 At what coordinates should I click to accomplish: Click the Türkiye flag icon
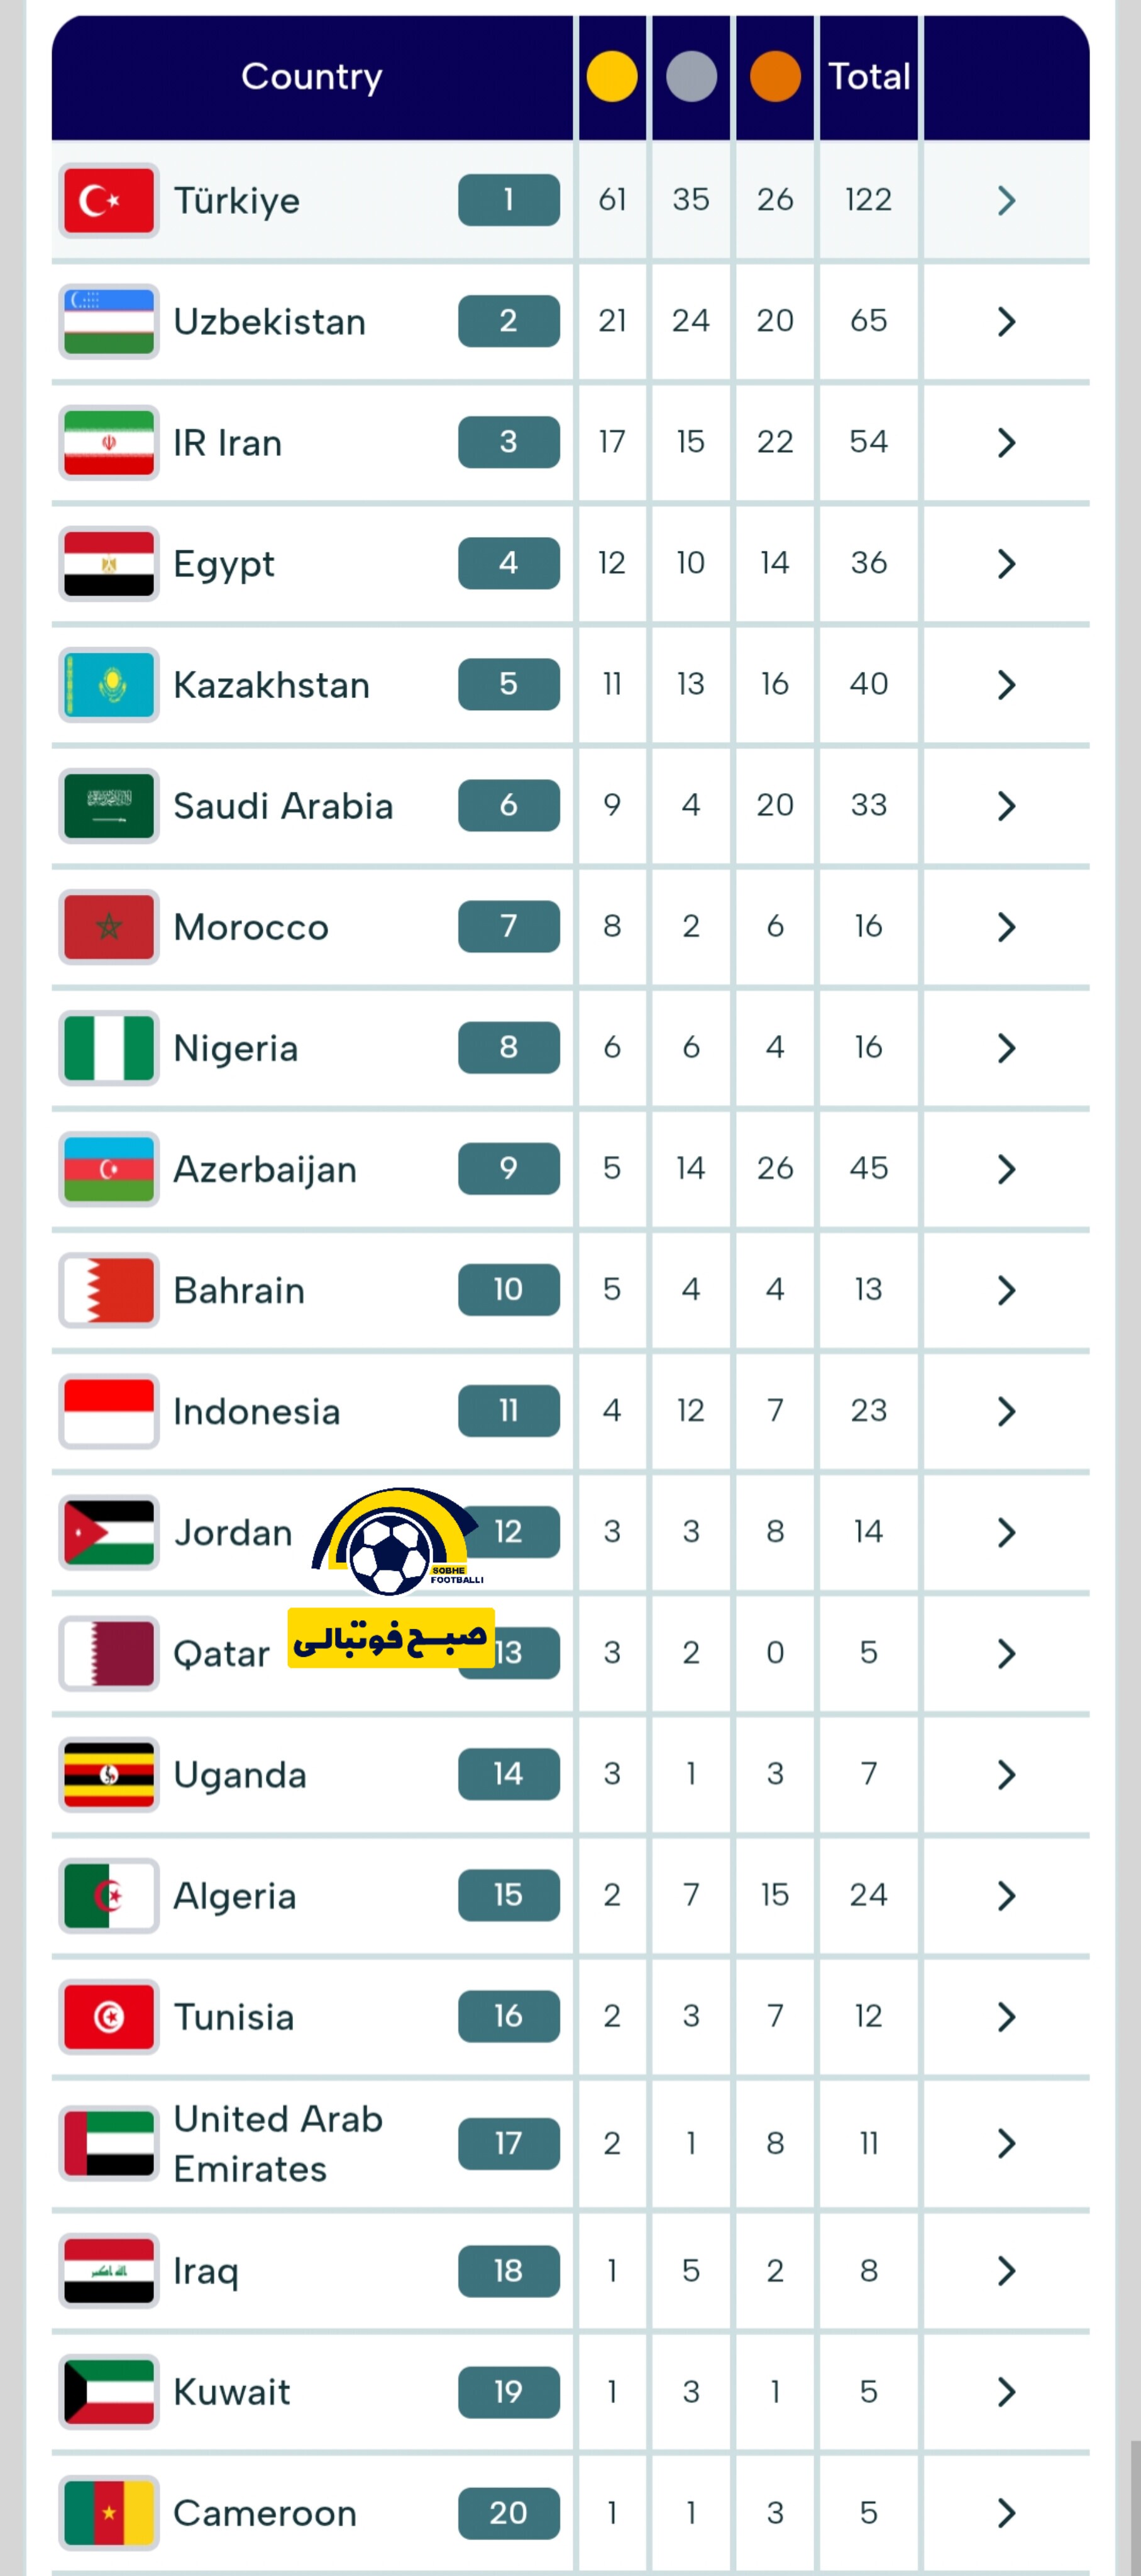point(108,200)
